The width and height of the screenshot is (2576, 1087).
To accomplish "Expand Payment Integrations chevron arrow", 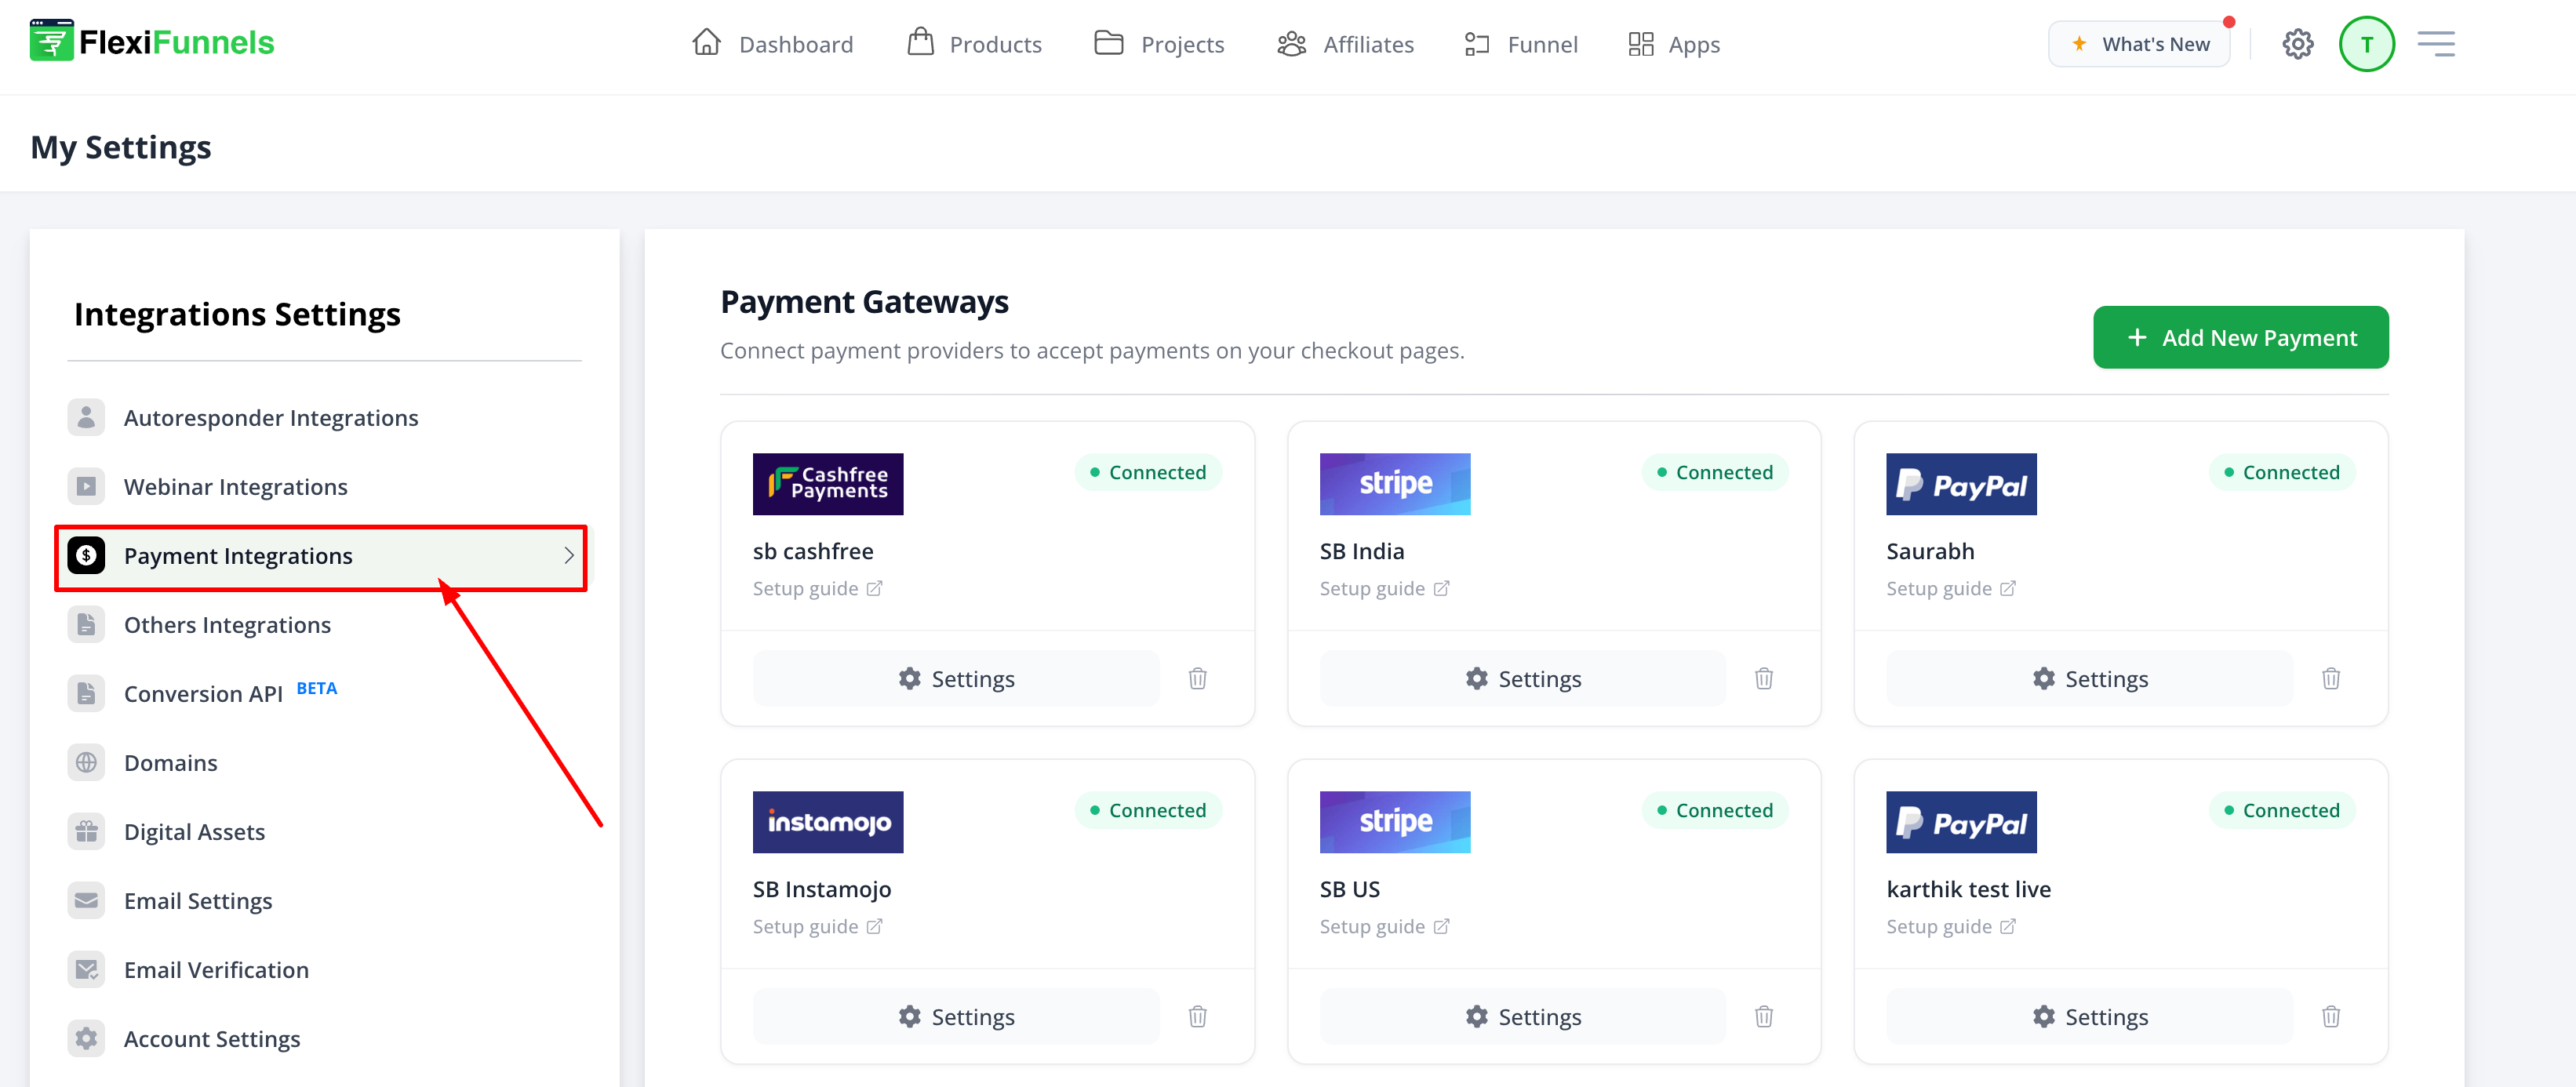I will (568, 556).
